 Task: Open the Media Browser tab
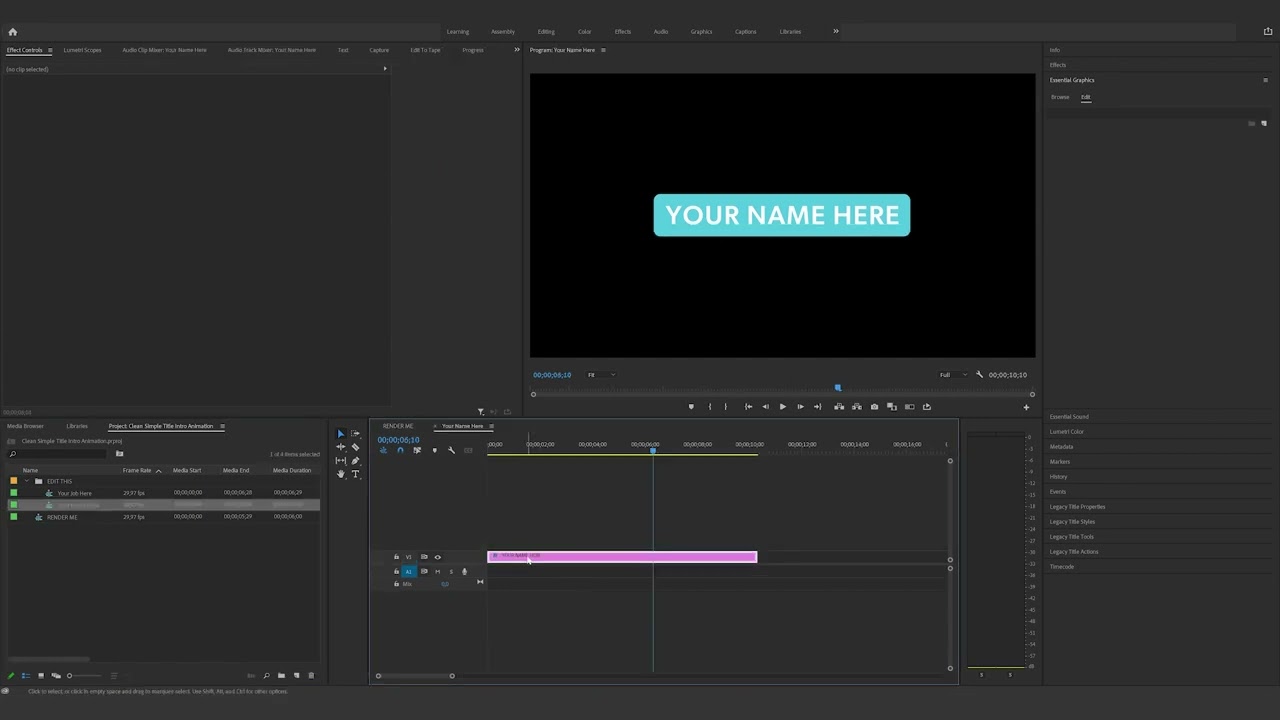[25, 426]
